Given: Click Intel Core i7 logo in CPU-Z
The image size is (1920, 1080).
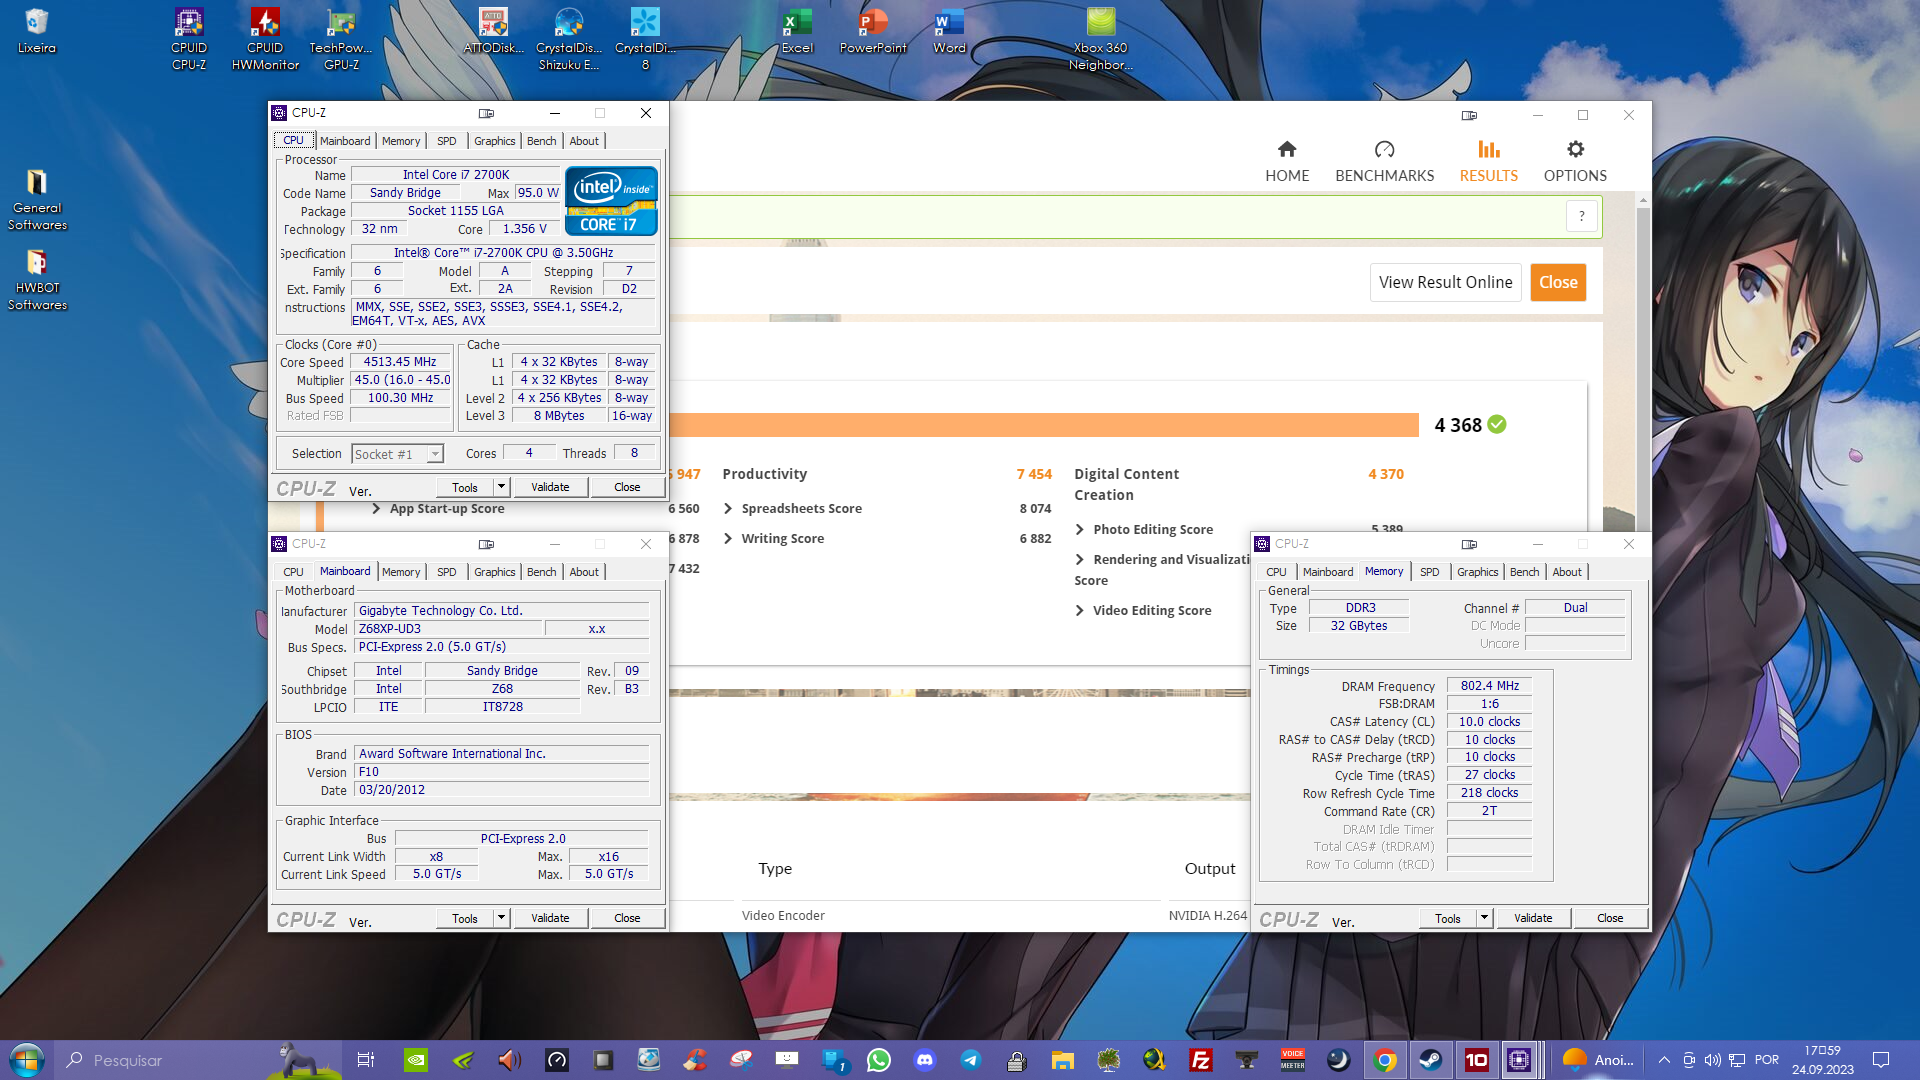Looking at the screenshot, I should tap(611, 201).
